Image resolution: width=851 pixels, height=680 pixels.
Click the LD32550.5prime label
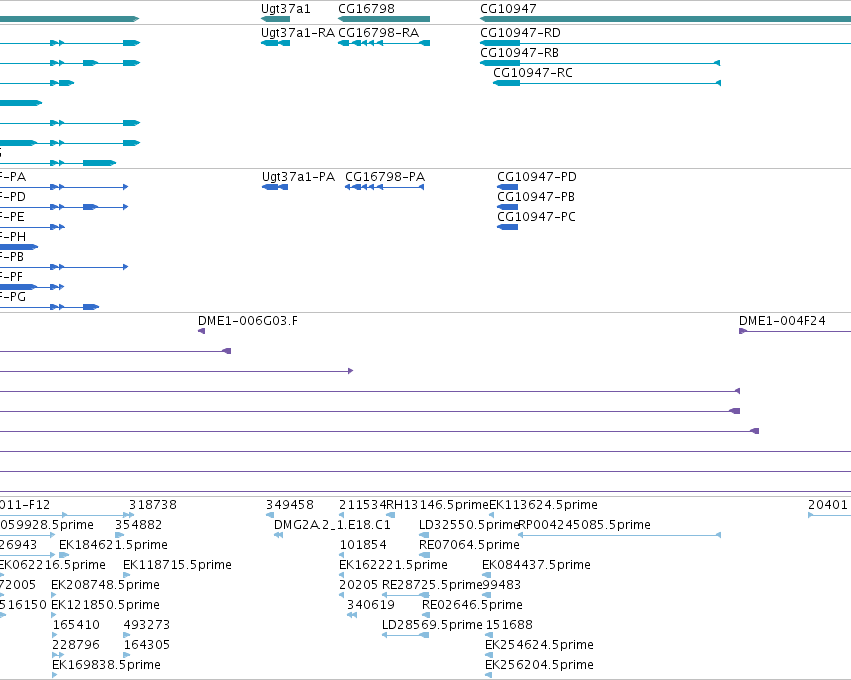(x=468, y=525)
